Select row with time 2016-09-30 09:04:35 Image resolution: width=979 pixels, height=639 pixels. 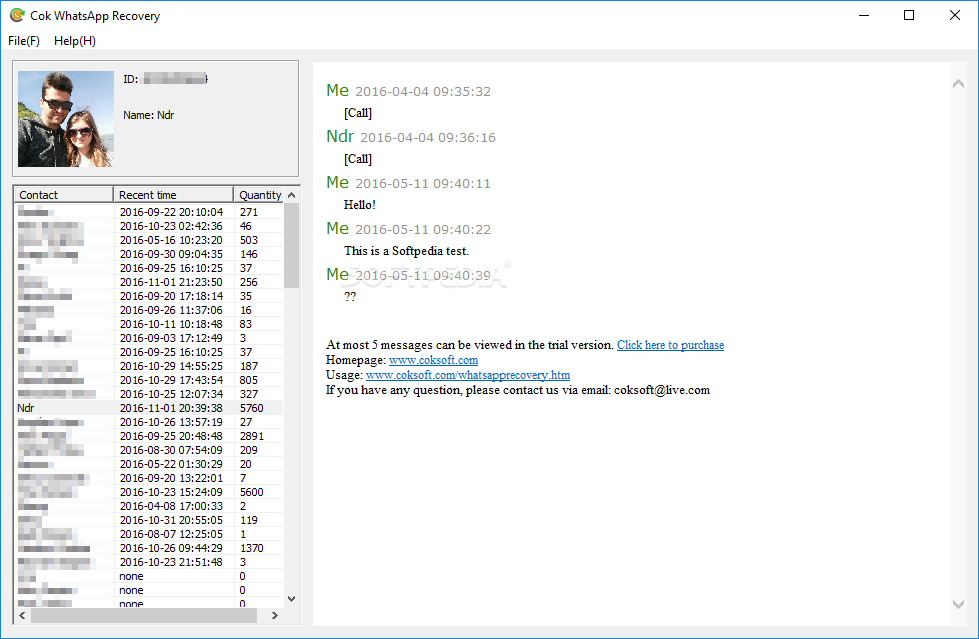click(x=149, y=254)
